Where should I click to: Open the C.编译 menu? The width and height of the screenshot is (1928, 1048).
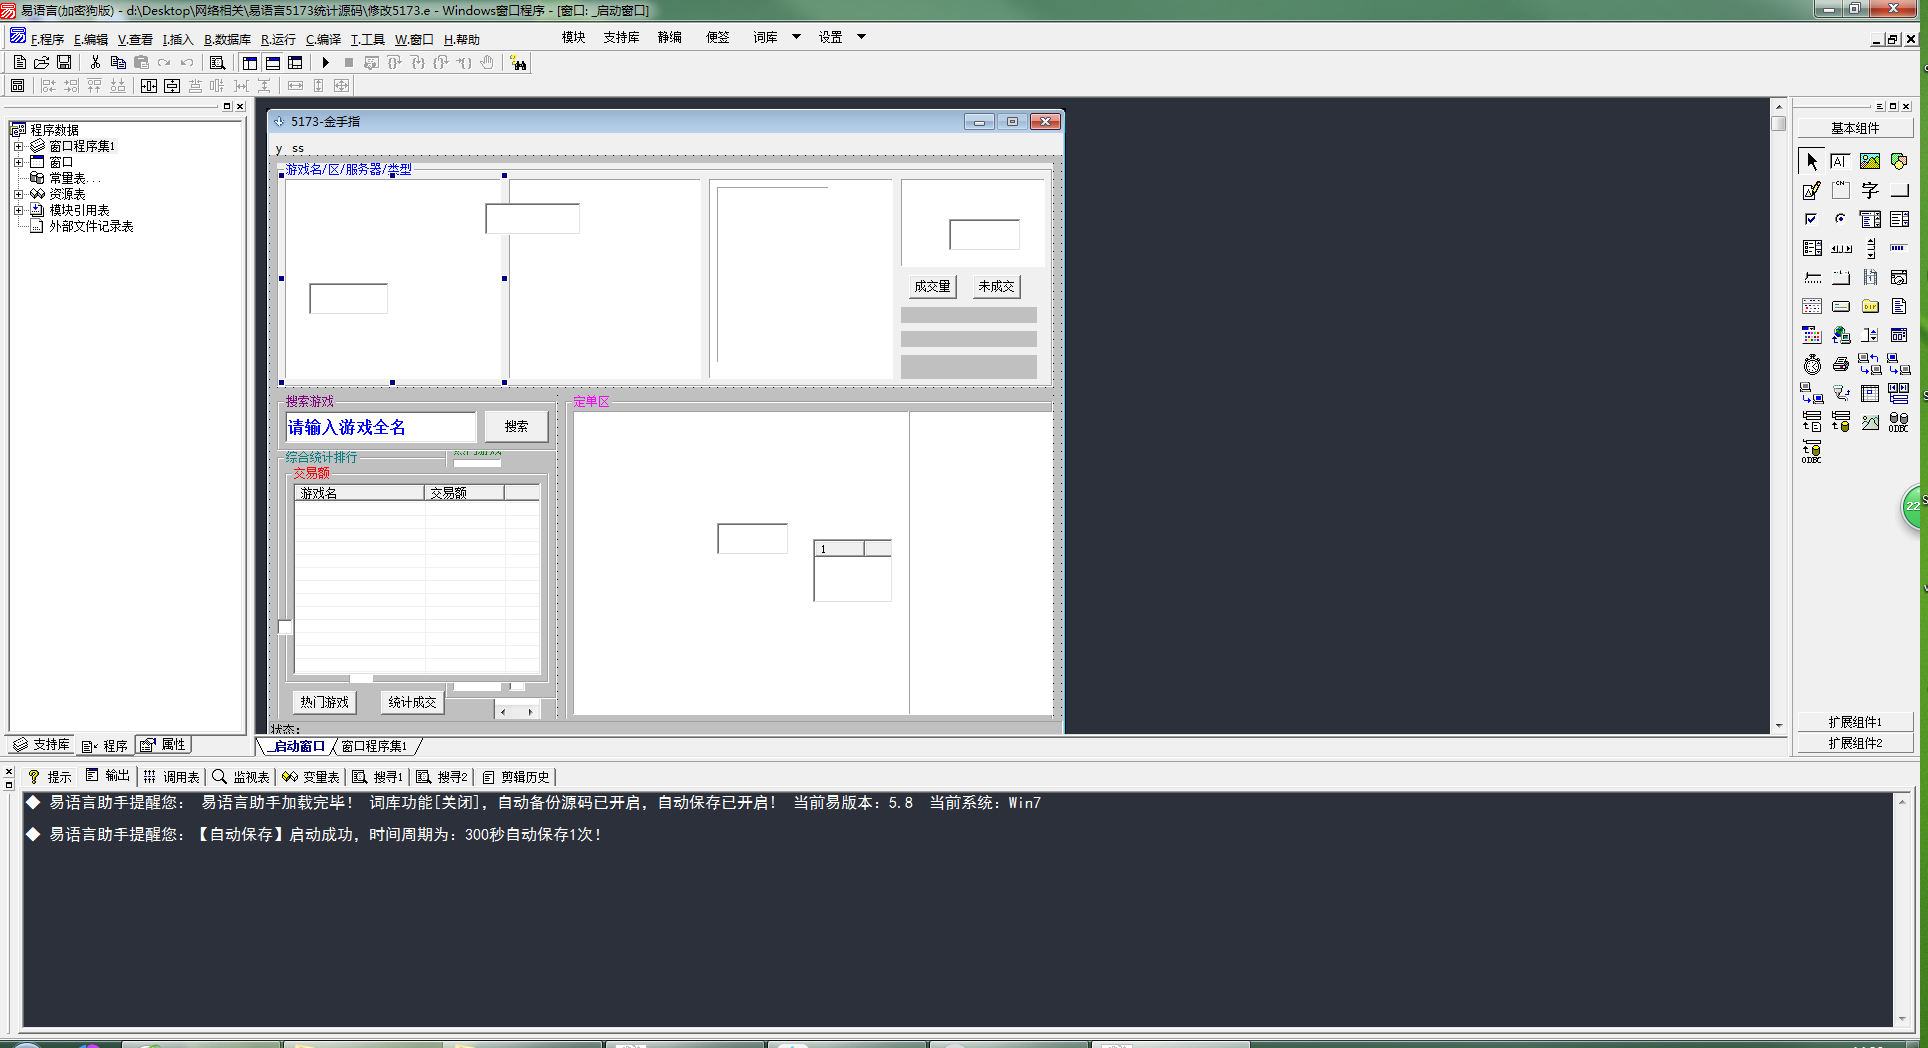point(323,40)
